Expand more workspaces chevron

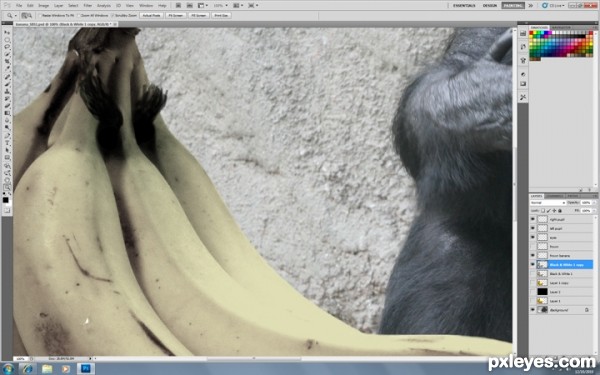(531, 5)
